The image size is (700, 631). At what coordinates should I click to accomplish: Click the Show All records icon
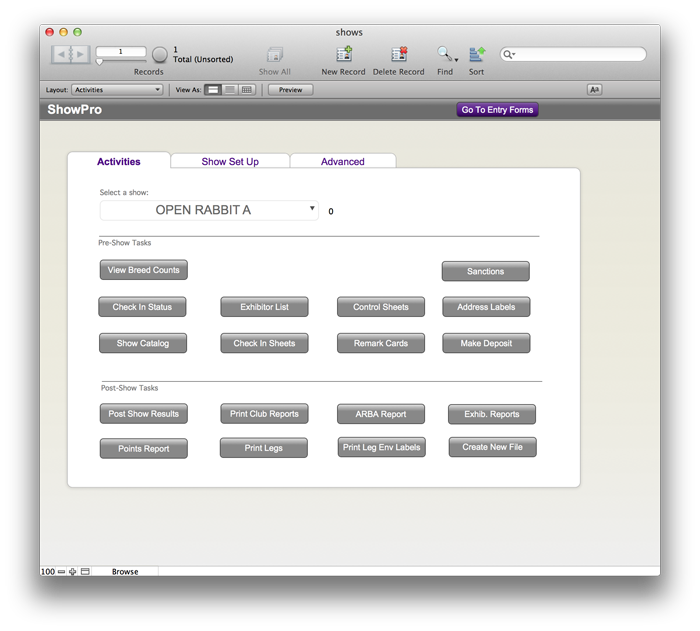[x=275, y=55]
